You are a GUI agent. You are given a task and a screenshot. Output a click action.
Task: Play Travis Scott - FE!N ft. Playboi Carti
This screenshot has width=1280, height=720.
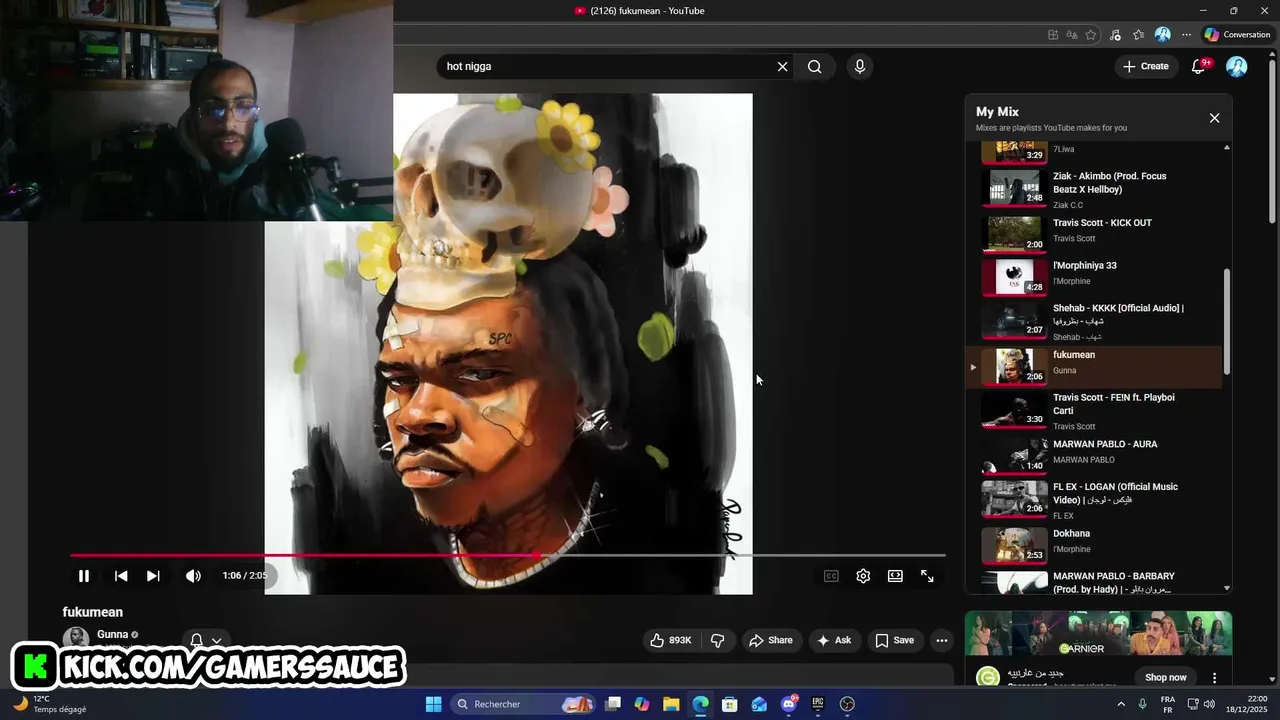click(x=1095, y=410)
